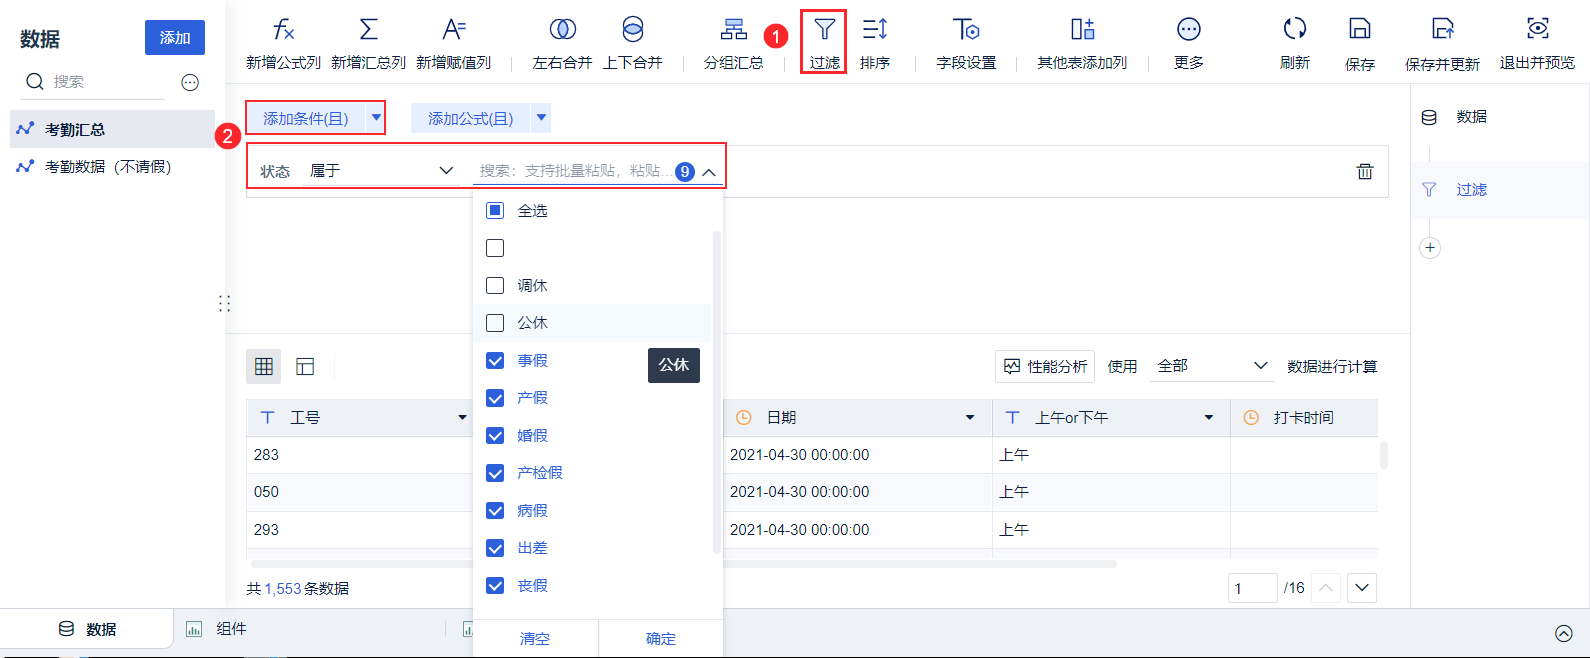Check the 公休 option
This screenshot has width=1590, height=658.
pyautogui.click(x=495, y=323)
